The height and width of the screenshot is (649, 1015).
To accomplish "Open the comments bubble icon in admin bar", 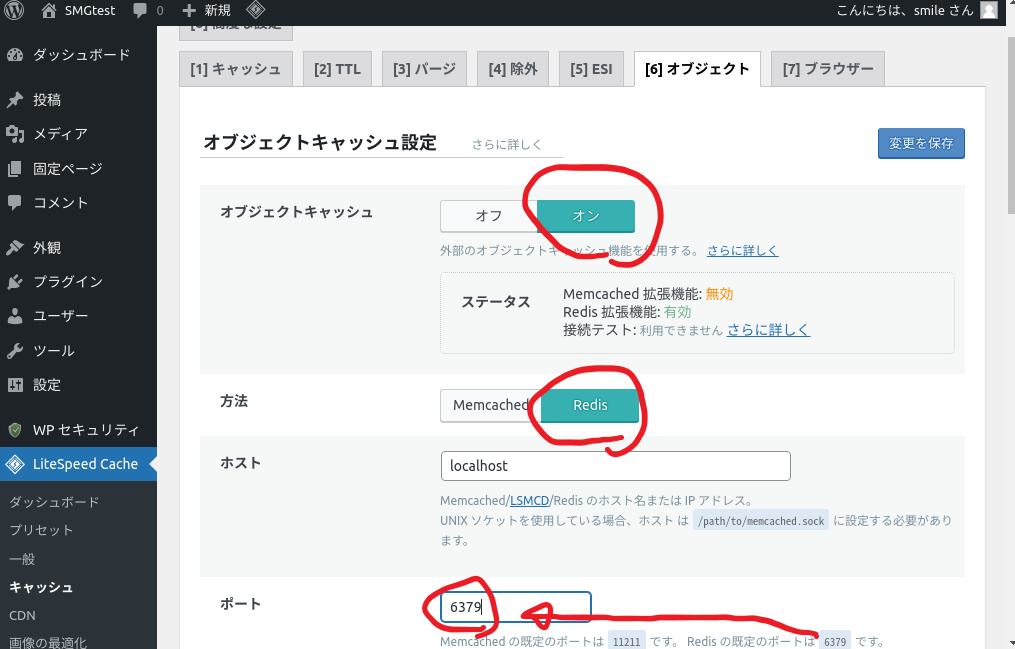I will tap(140, 10).
